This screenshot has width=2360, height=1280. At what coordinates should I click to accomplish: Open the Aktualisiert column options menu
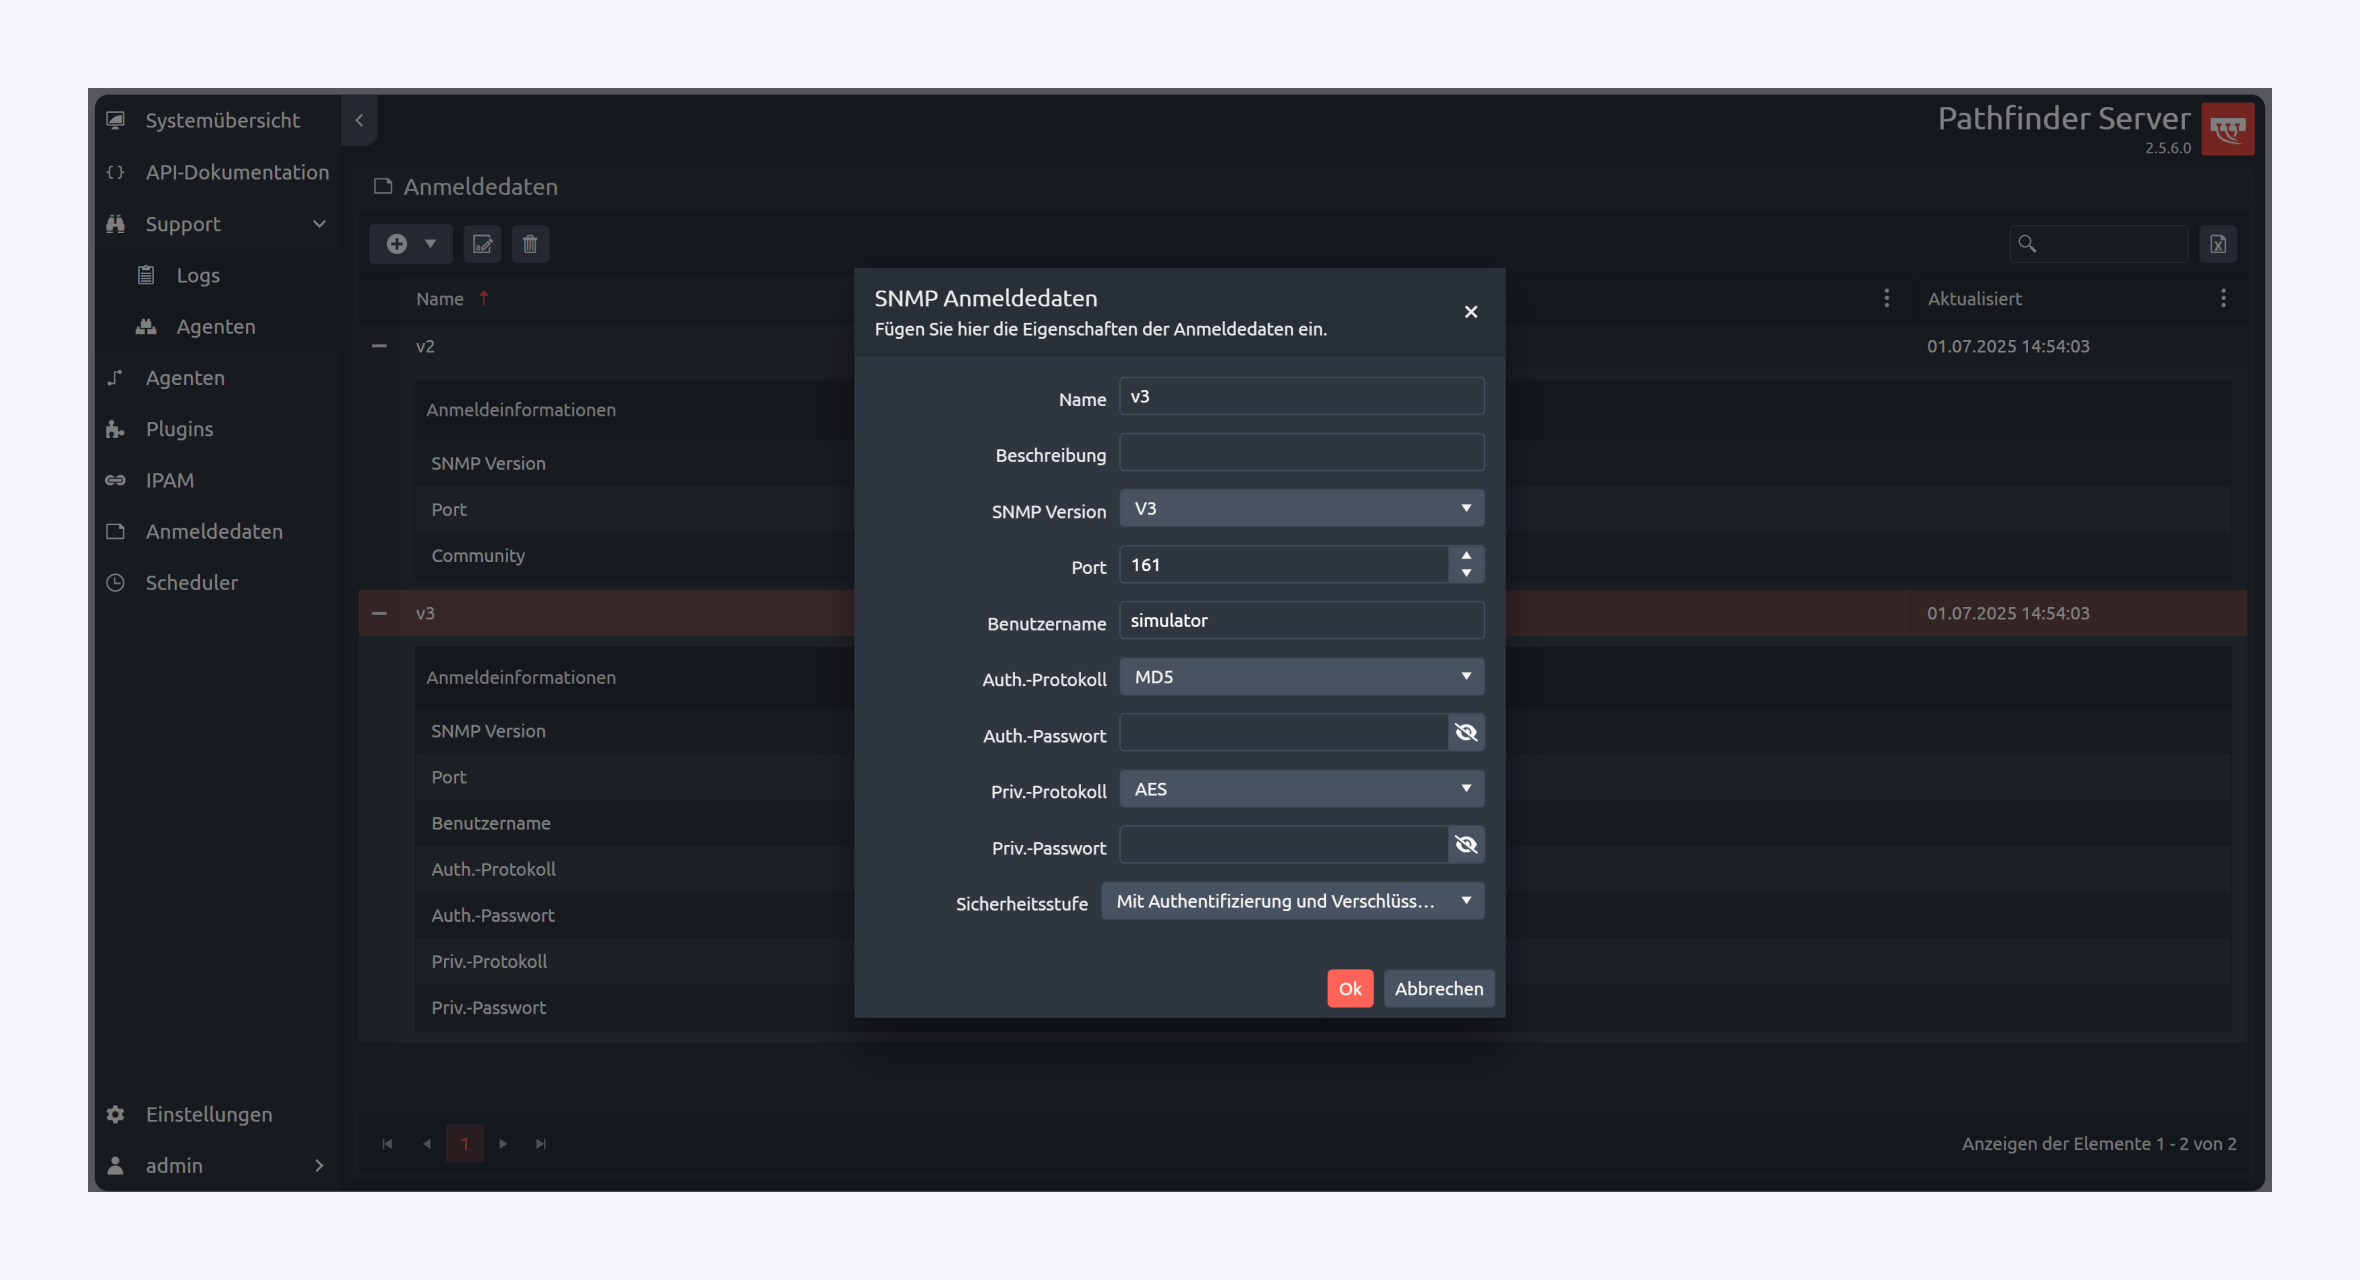[2222, 298]
